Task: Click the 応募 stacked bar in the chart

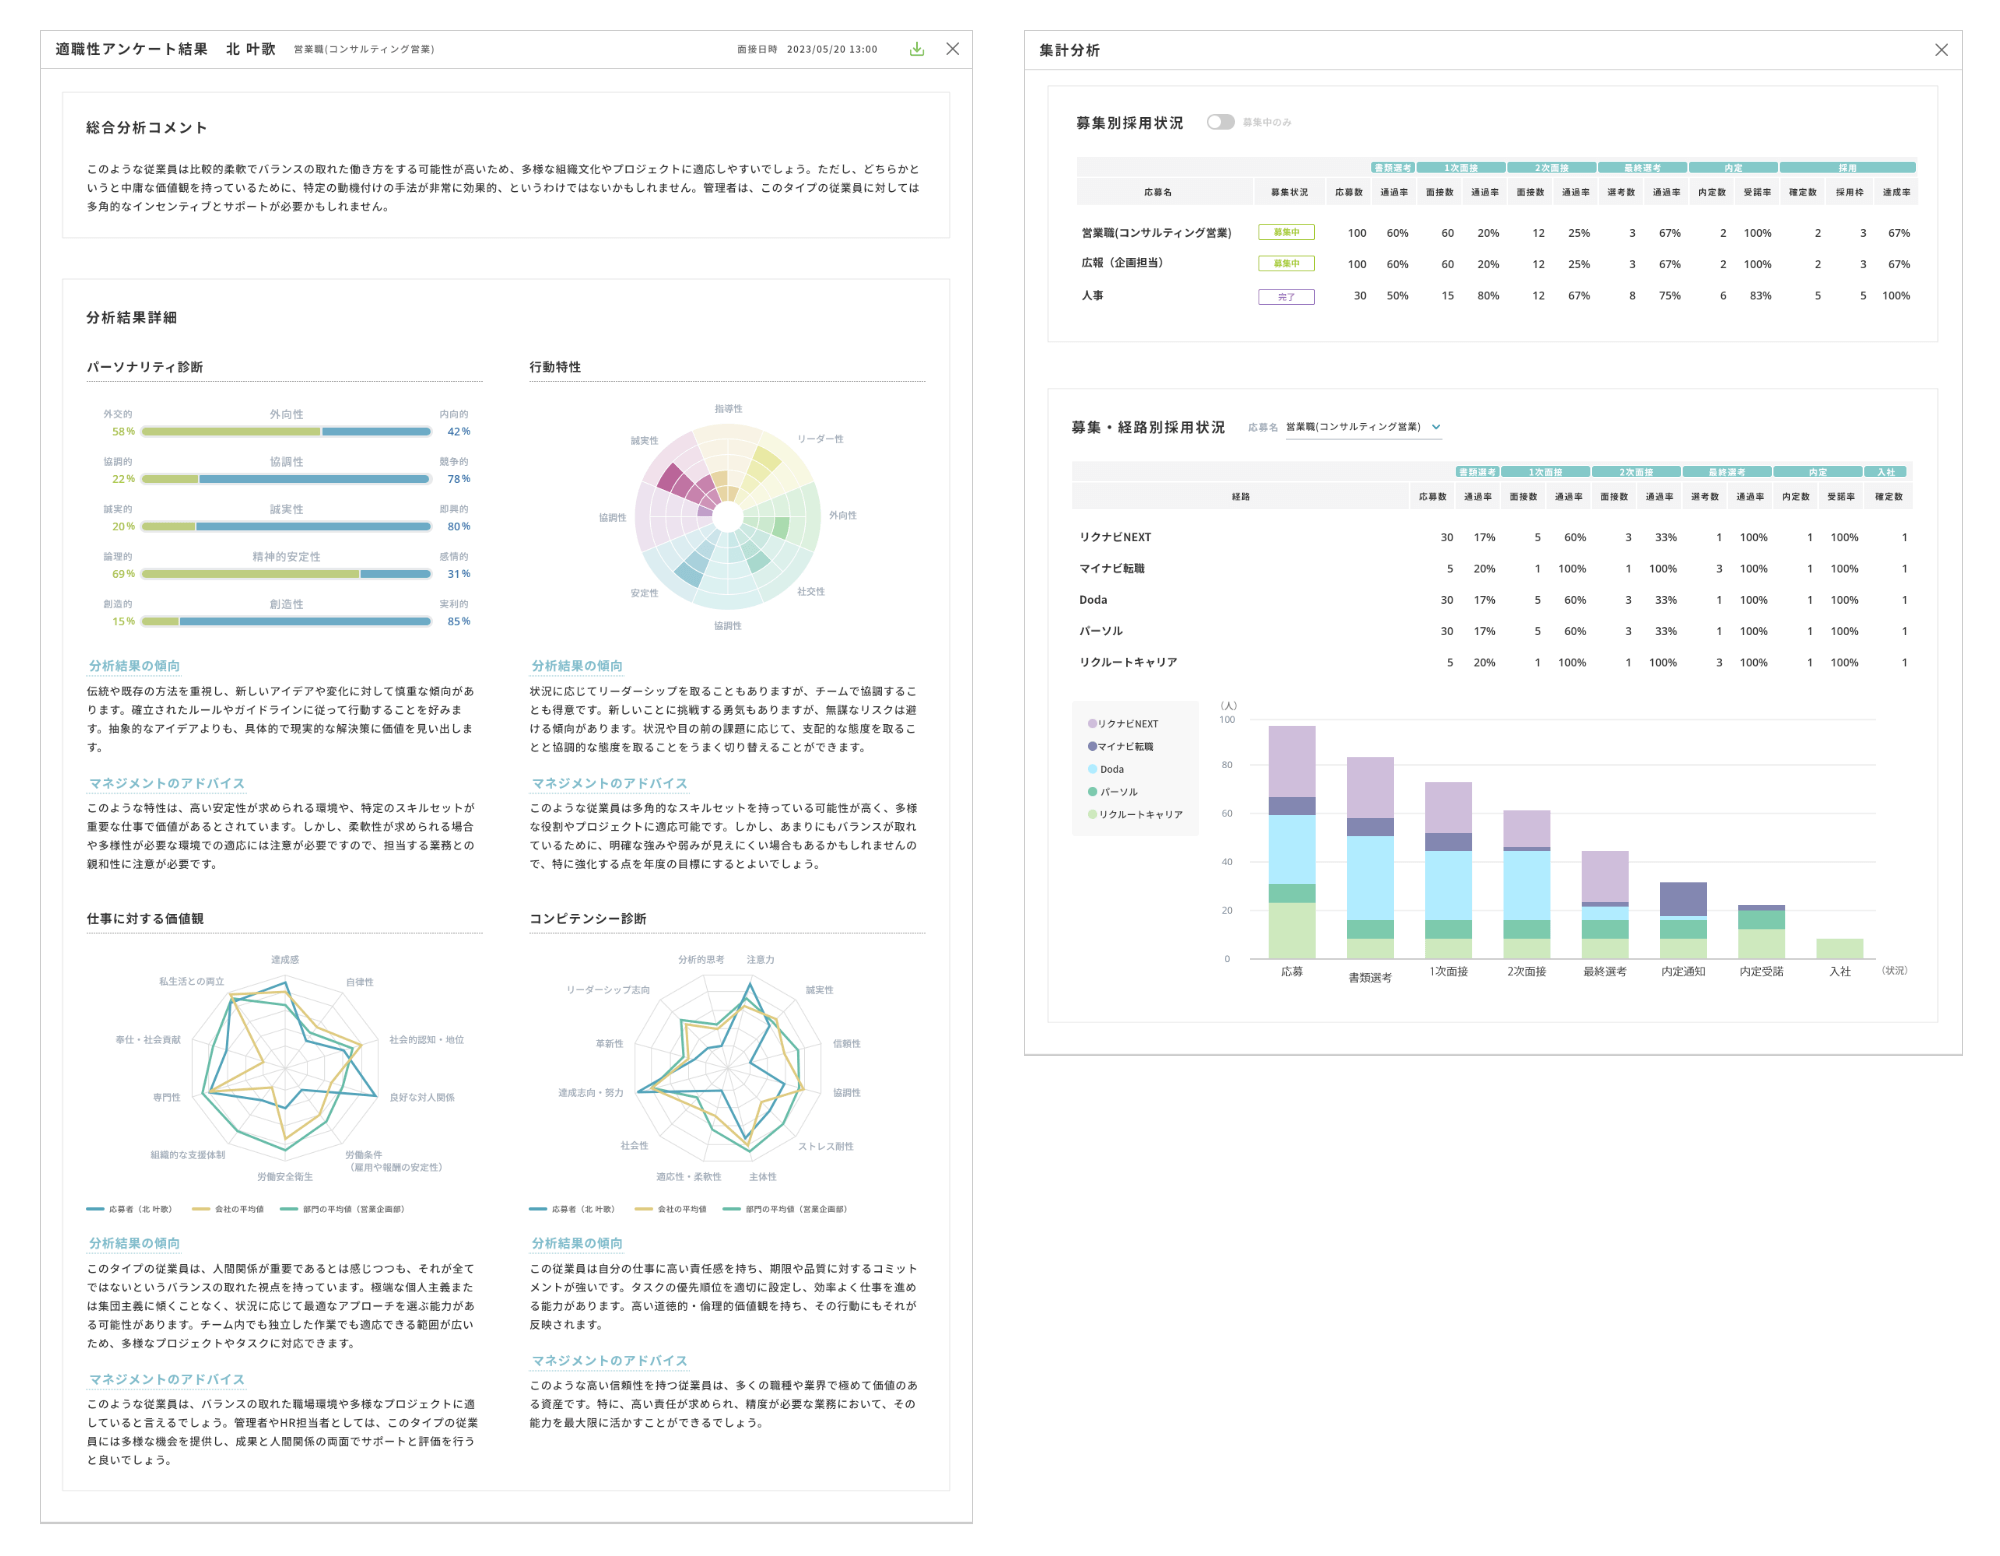Action: (x=1291, y=842)
